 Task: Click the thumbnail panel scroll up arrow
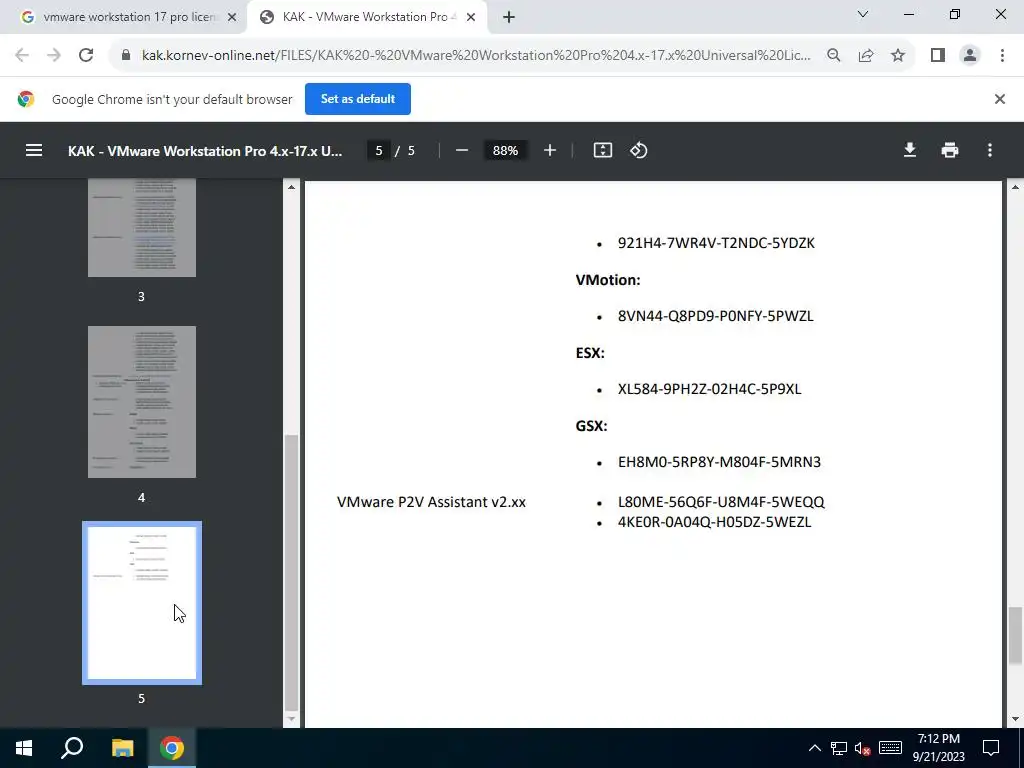(291, 187)
